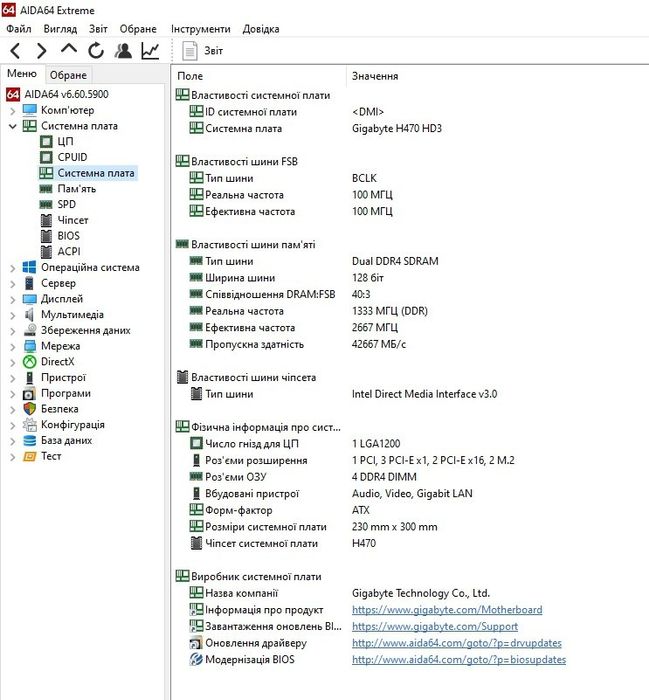Click the Безпека shield icon
649x700 pixels.
[29, 408]
